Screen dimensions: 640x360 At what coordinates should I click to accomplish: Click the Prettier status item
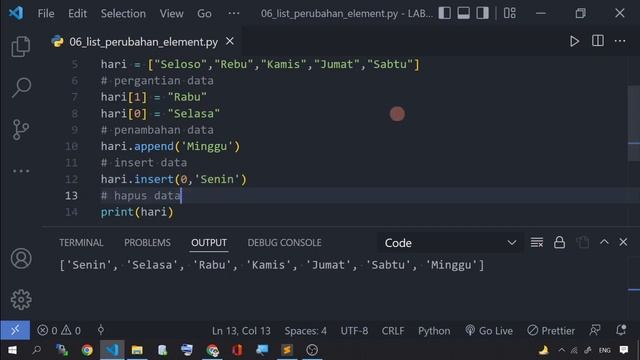point(551,331)
